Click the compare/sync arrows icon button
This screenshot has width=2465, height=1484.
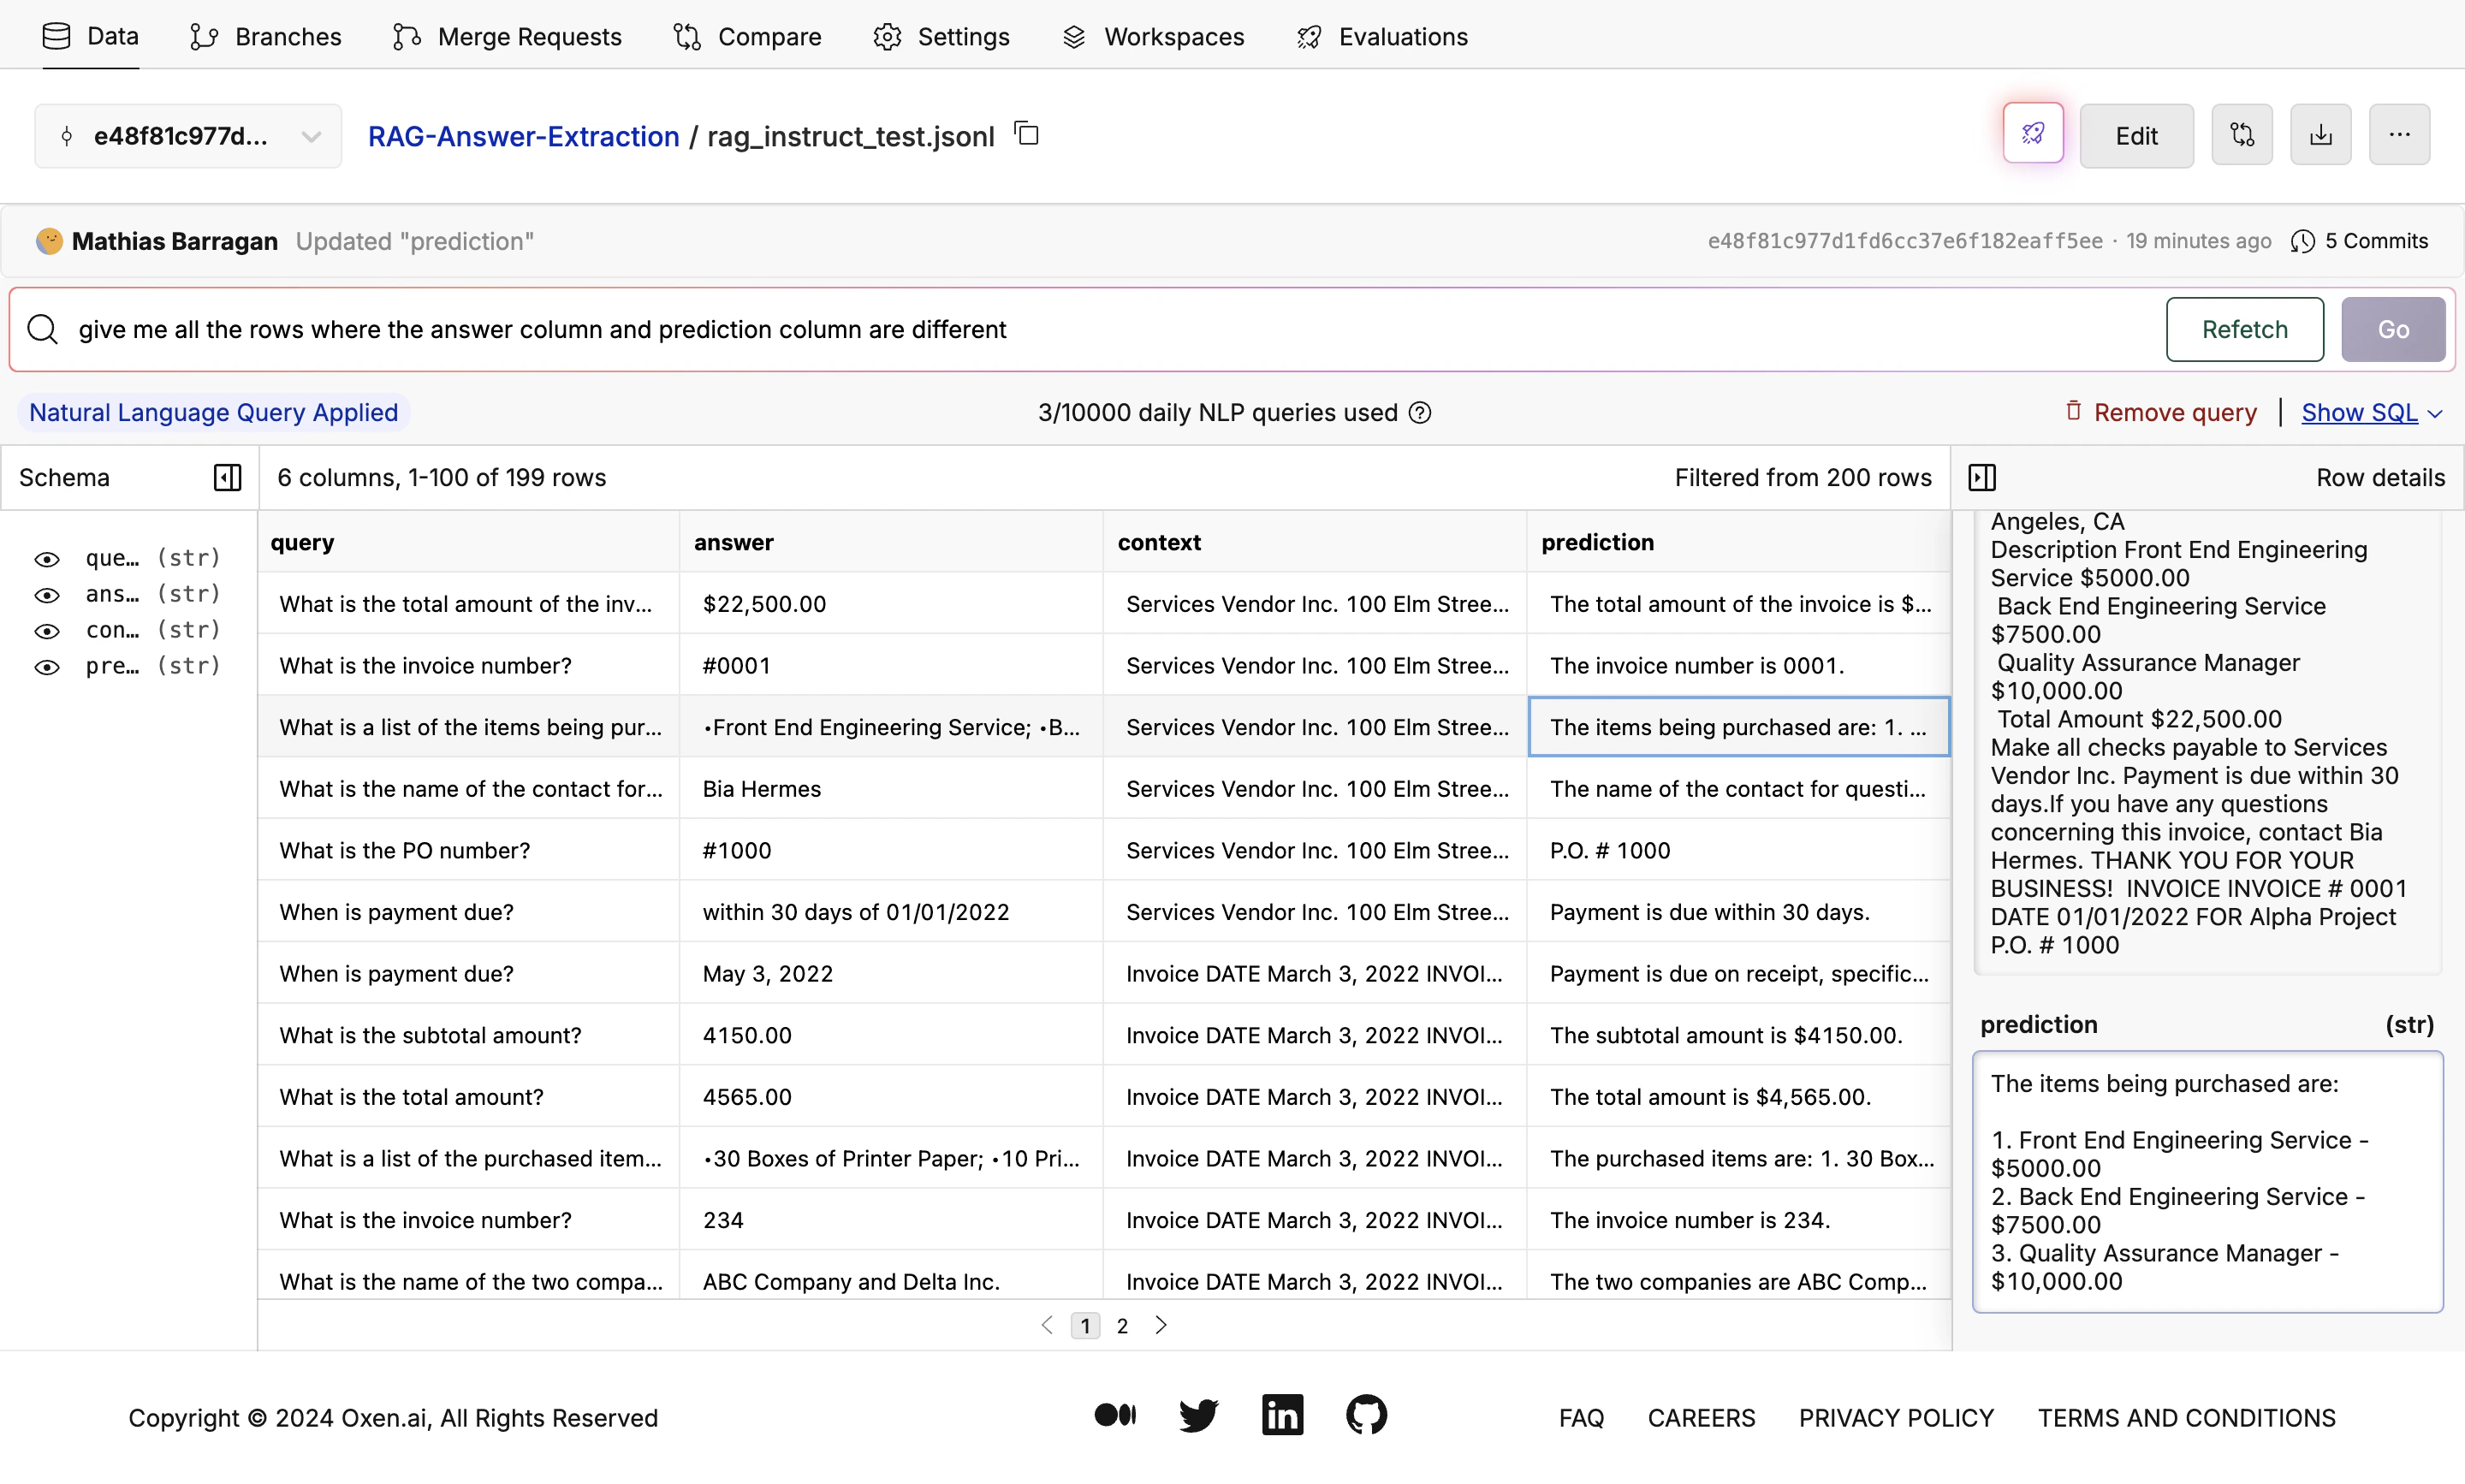pos(2242,134)
